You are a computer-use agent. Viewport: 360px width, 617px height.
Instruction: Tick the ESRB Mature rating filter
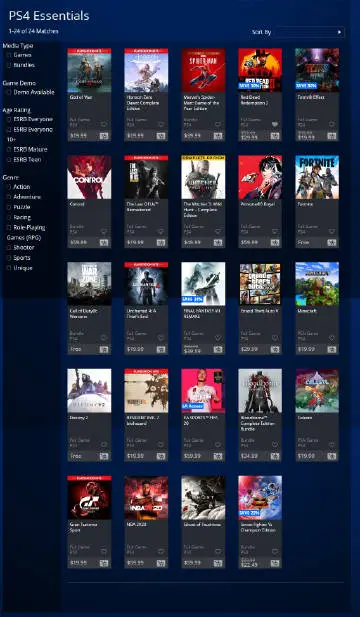coord(9,150)
